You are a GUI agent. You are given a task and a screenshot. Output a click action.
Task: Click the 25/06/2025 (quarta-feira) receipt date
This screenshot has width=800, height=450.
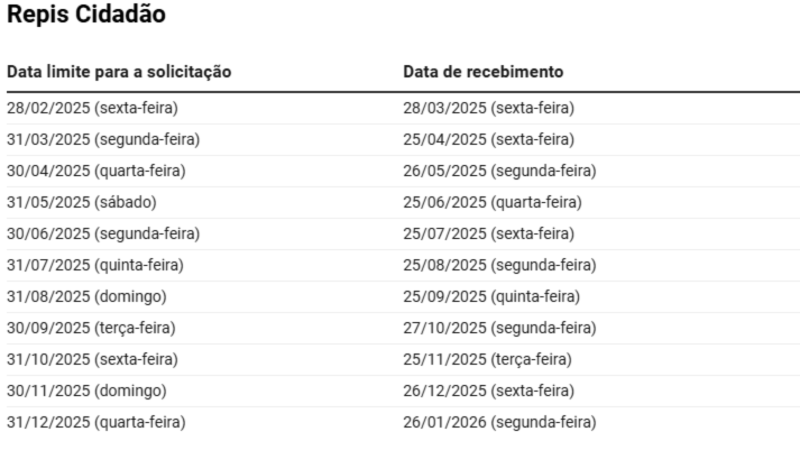[492, 203]
